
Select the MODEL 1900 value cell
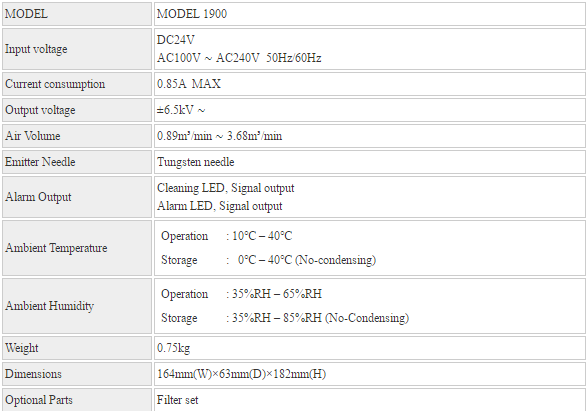coord(370,14)
